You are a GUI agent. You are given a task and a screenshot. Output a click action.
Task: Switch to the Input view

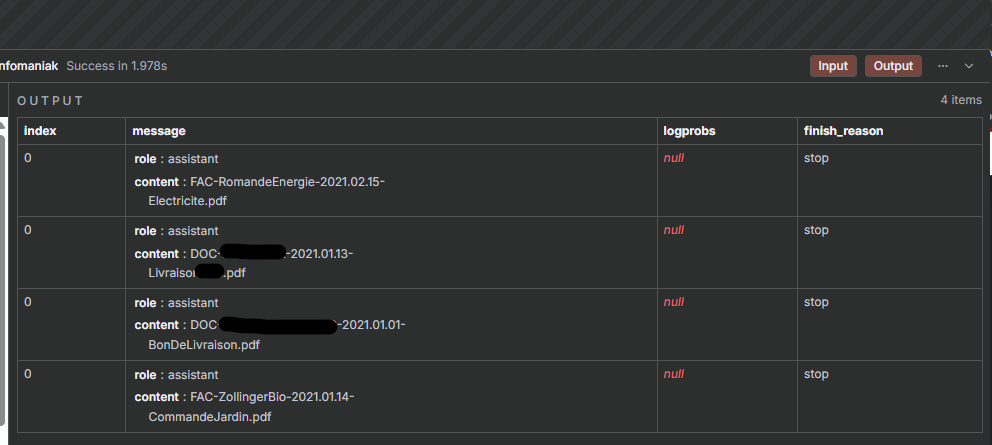pyautogui.click(x=832, y=66)
